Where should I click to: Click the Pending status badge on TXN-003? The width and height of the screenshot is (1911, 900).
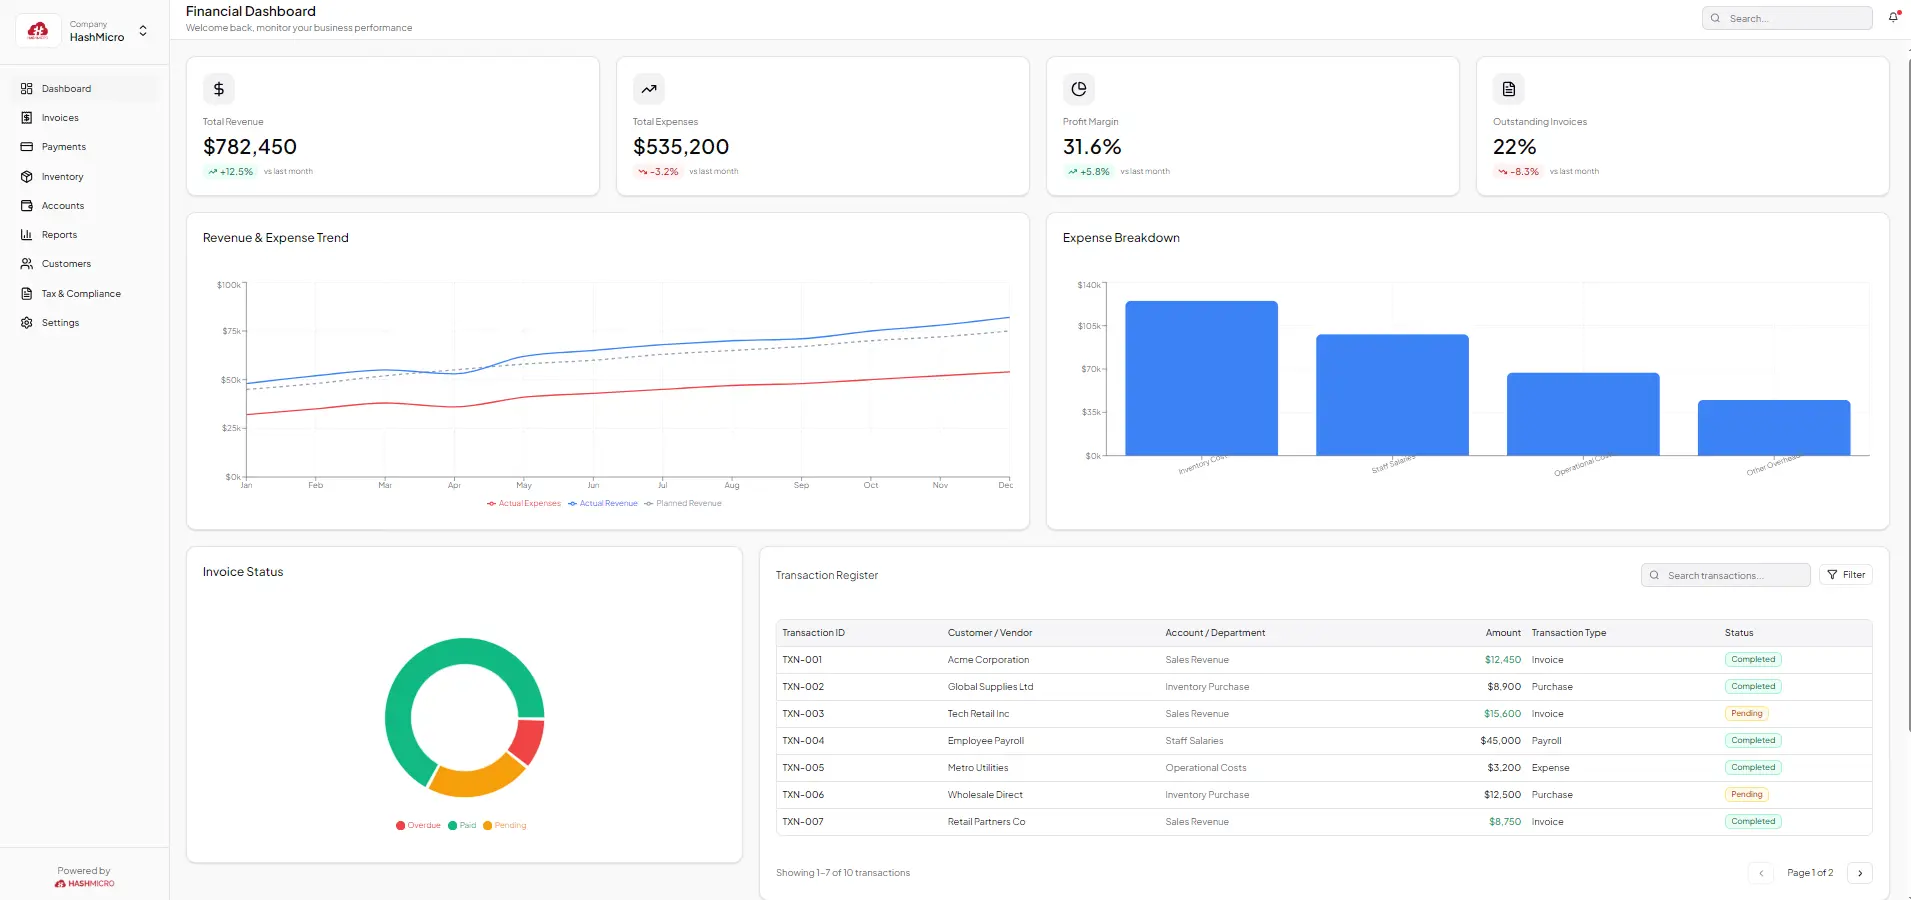[1747, 713]
